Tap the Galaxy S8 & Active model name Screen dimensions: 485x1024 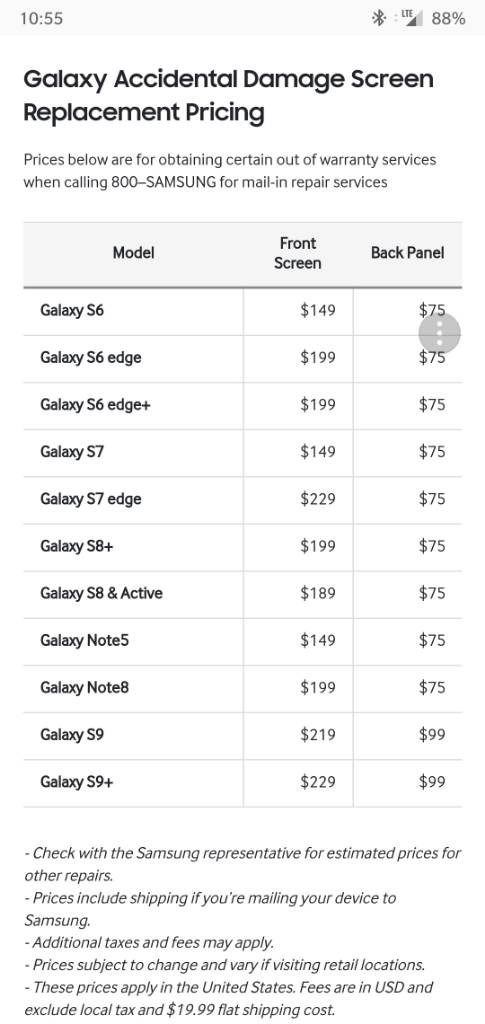coord(101,593)
